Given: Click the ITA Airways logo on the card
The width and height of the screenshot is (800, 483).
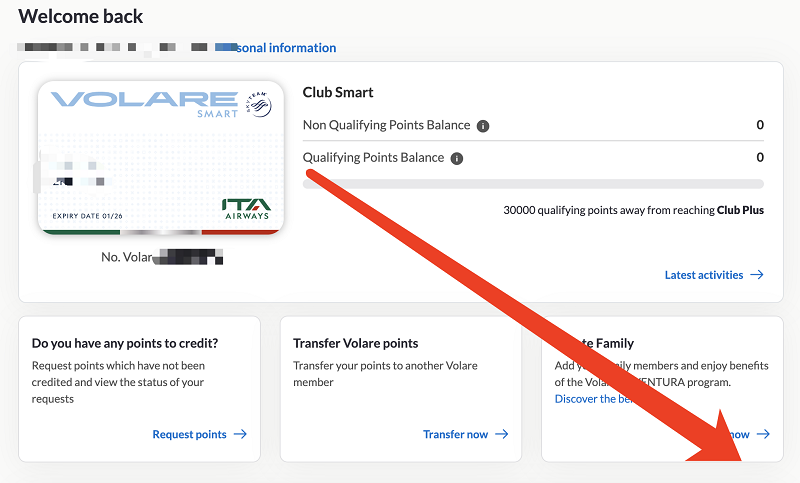Looking at the screenshot, I should [246, 209].
